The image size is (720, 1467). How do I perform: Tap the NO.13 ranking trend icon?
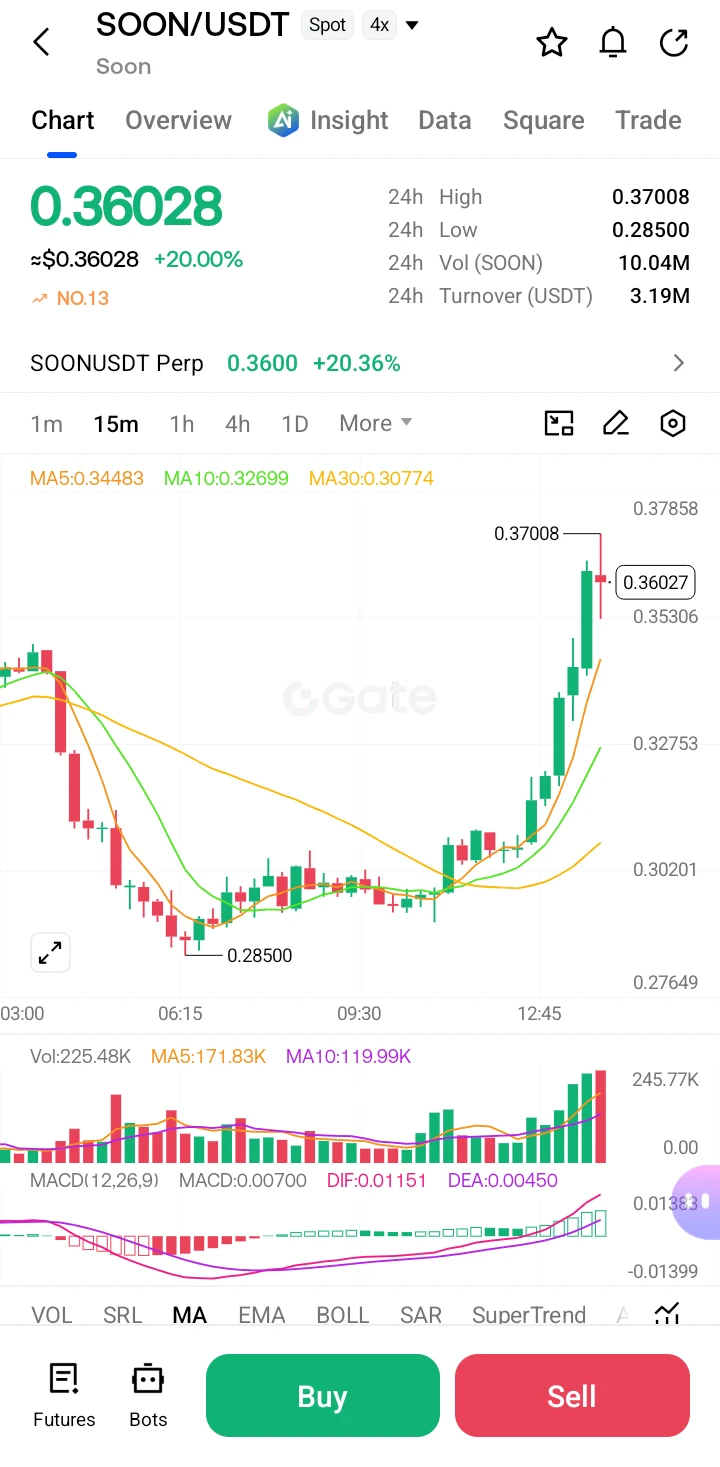click(x=40, y=298)
